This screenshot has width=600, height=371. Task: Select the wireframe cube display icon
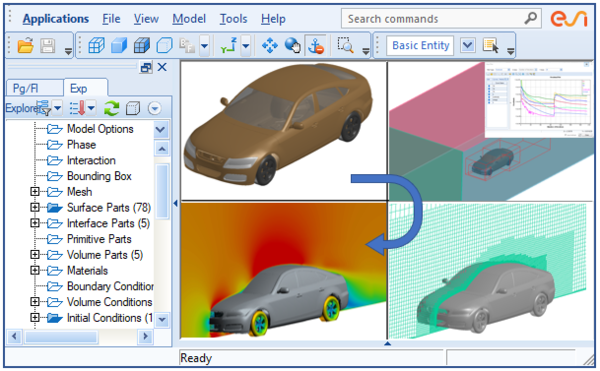click(96, 46)
